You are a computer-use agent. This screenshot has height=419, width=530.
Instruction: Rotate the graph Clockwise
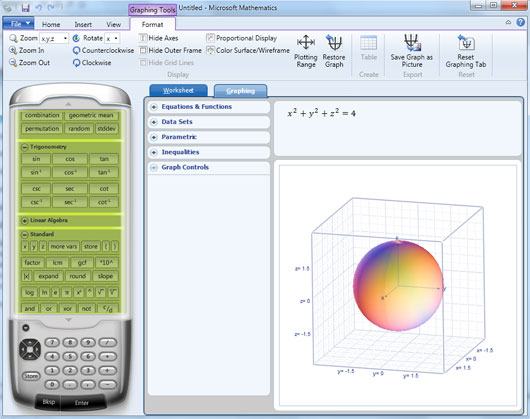click(x=92, y=63)
